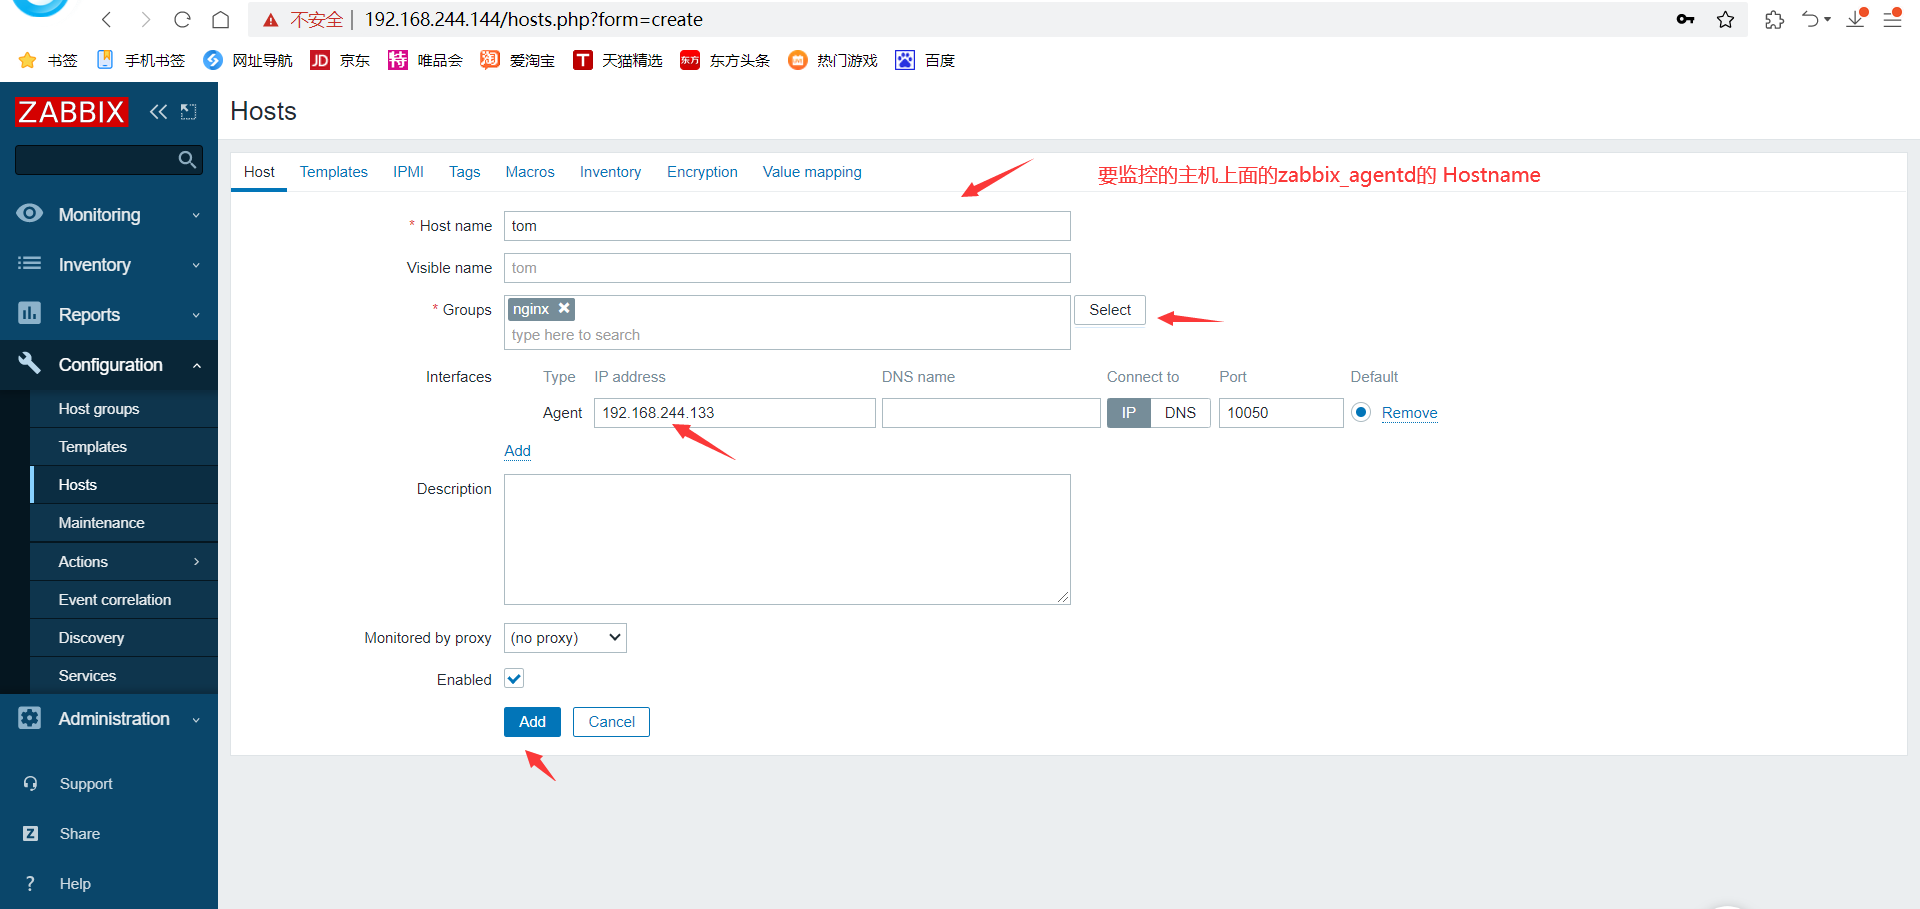Set Connect to DNS
This screenshot has height=909, width=1920.
pos(1180,413)
